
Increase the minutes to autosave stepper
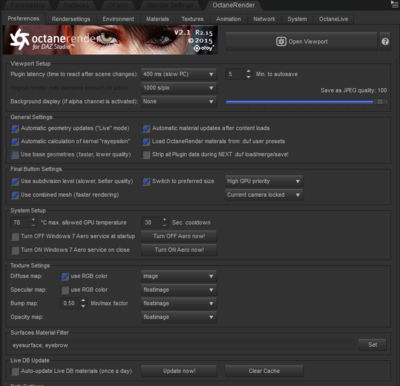[x=248, y=71]
